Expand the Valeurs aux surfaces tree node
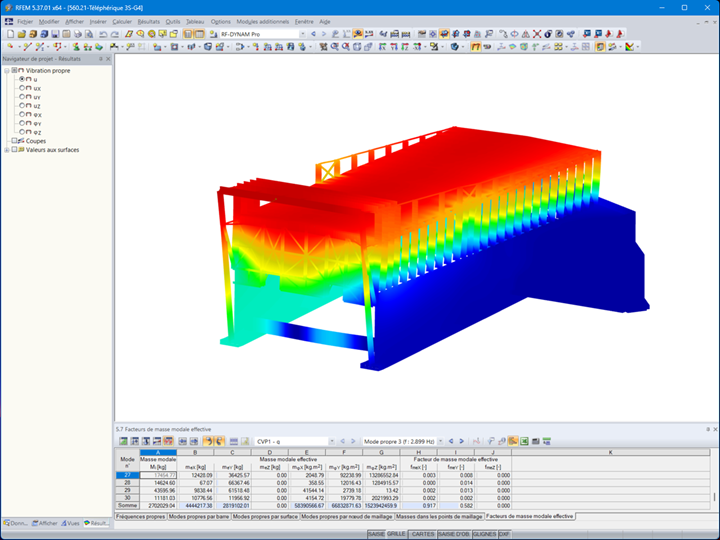Screen dimensions: 720x540 [x=6, y=150]
